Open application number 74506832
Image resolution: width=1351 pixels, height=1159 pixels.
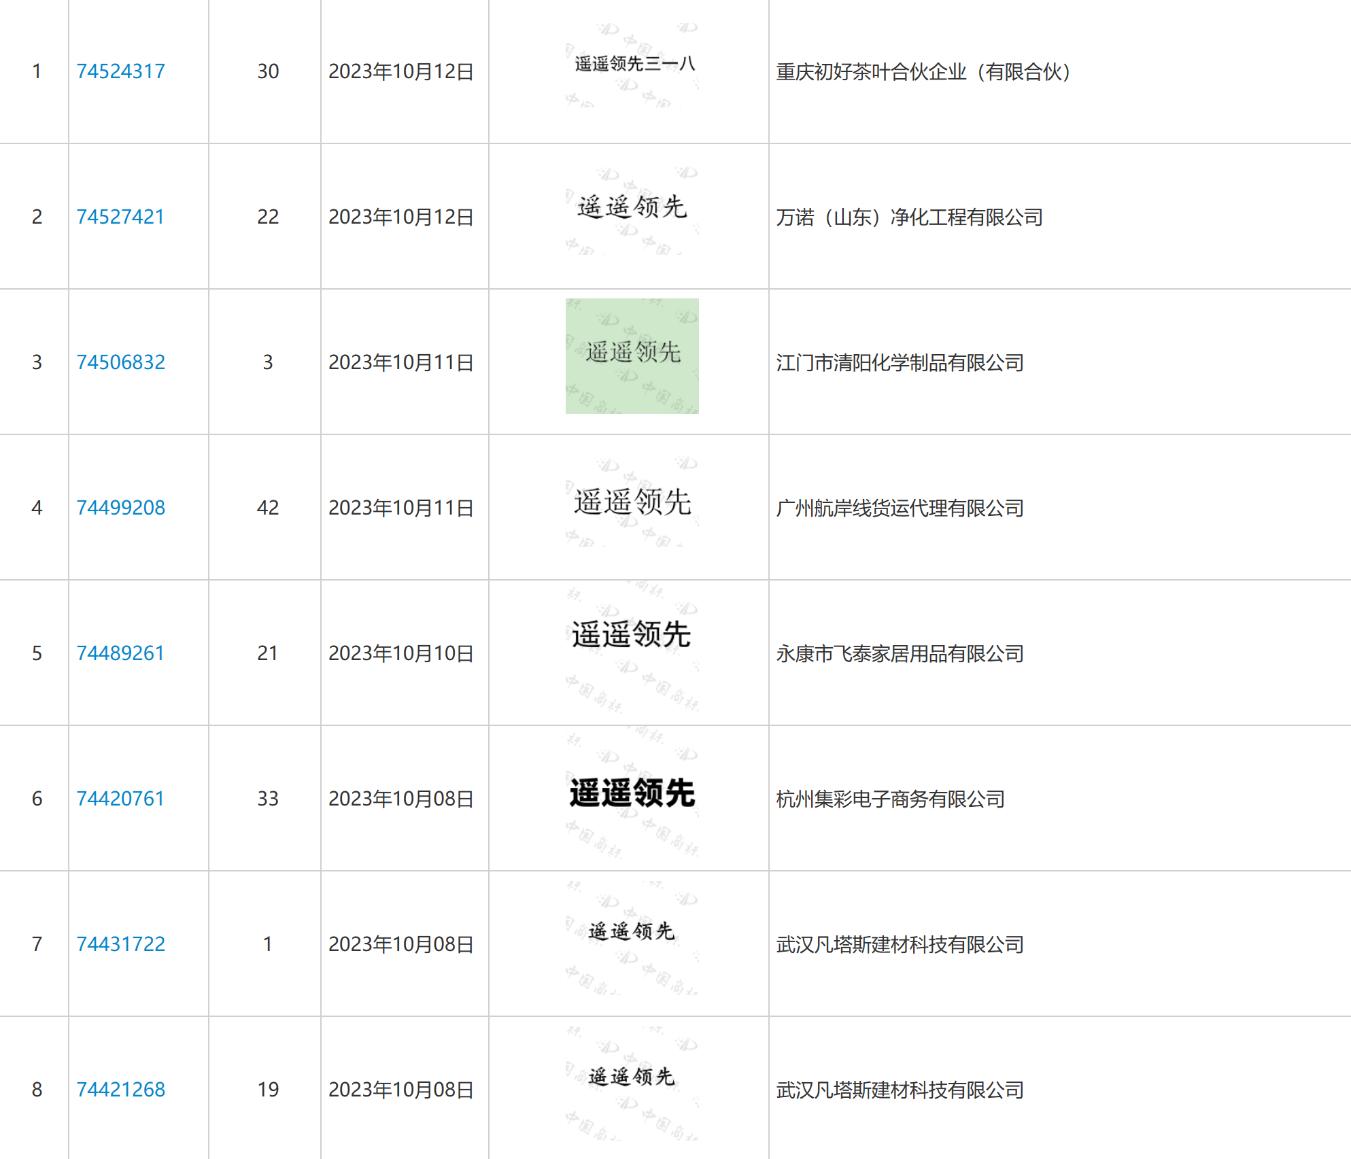click(x=121, y=362)
